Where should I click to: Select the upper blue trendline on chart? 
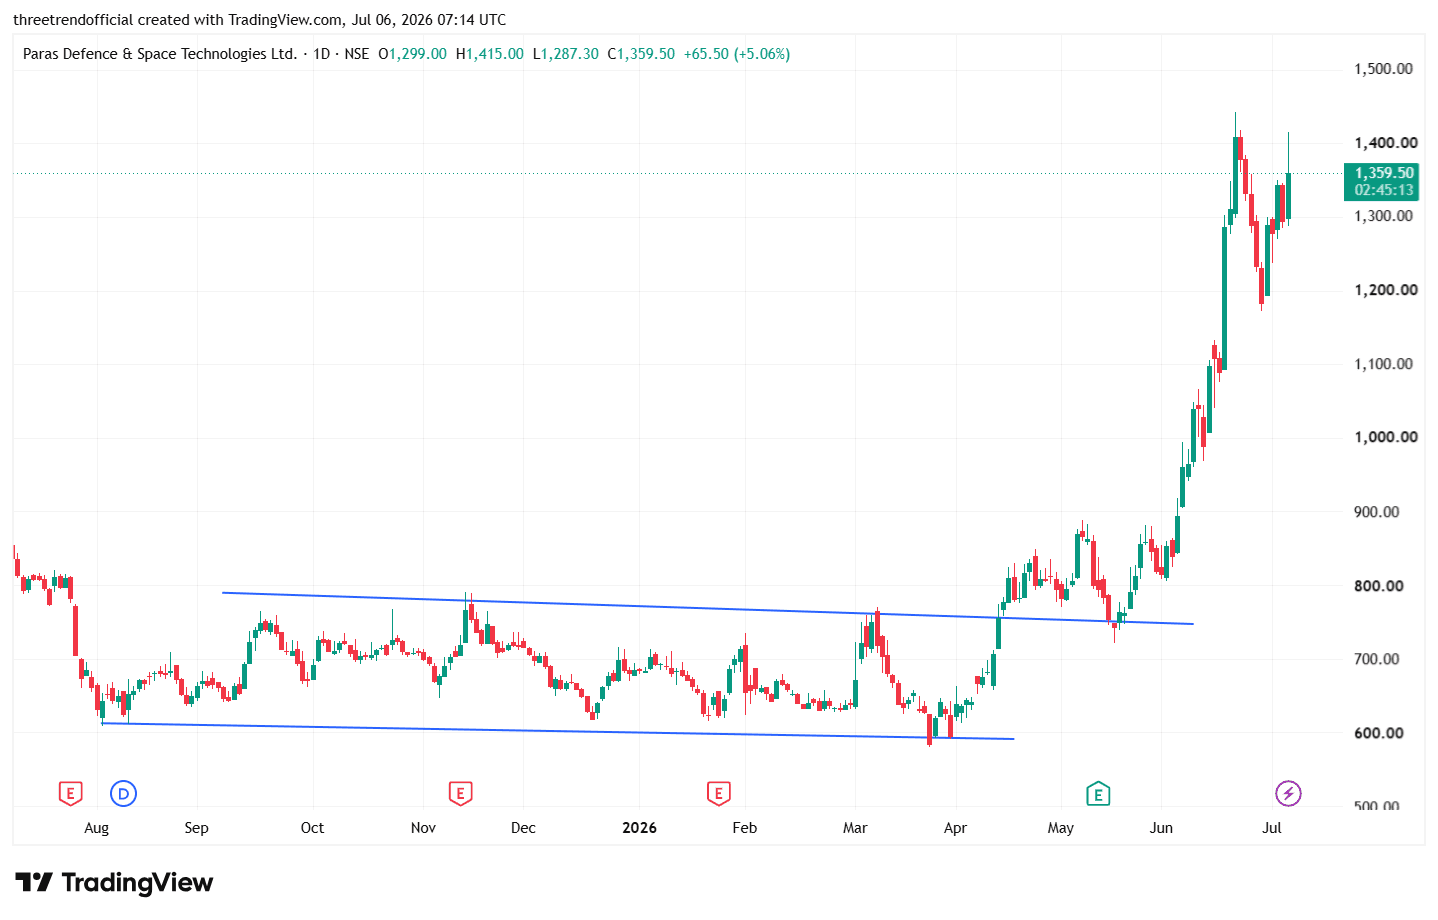pos(707,608)
